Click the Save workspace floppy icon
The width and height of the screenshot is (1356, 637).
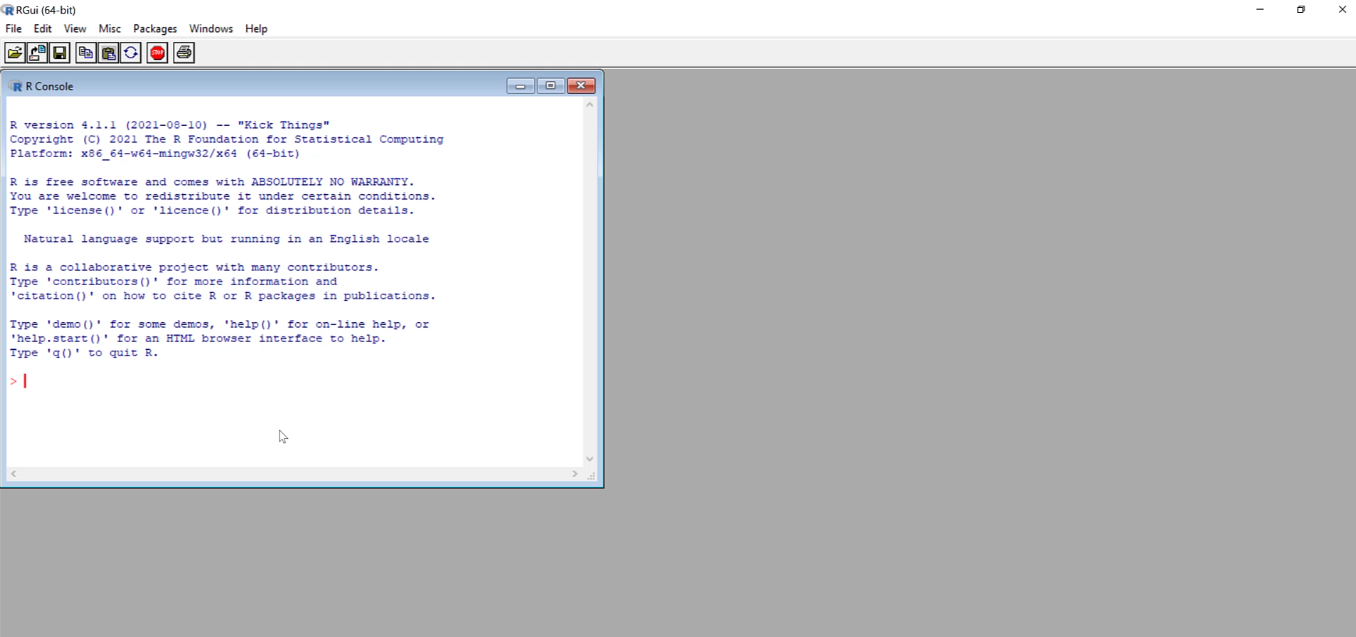(x=60, y=53)
